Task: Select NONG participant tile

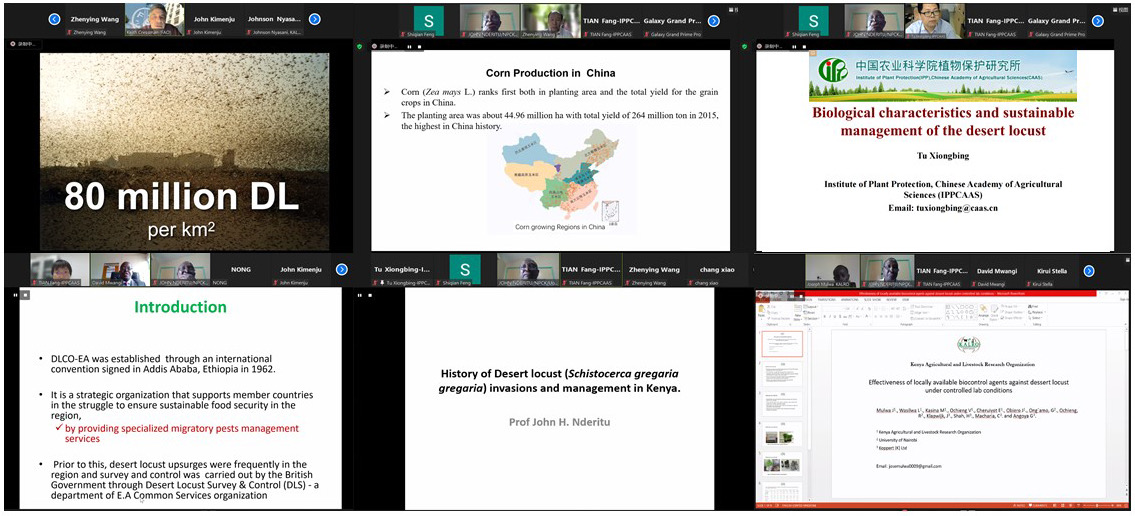Action: [240, 269]
